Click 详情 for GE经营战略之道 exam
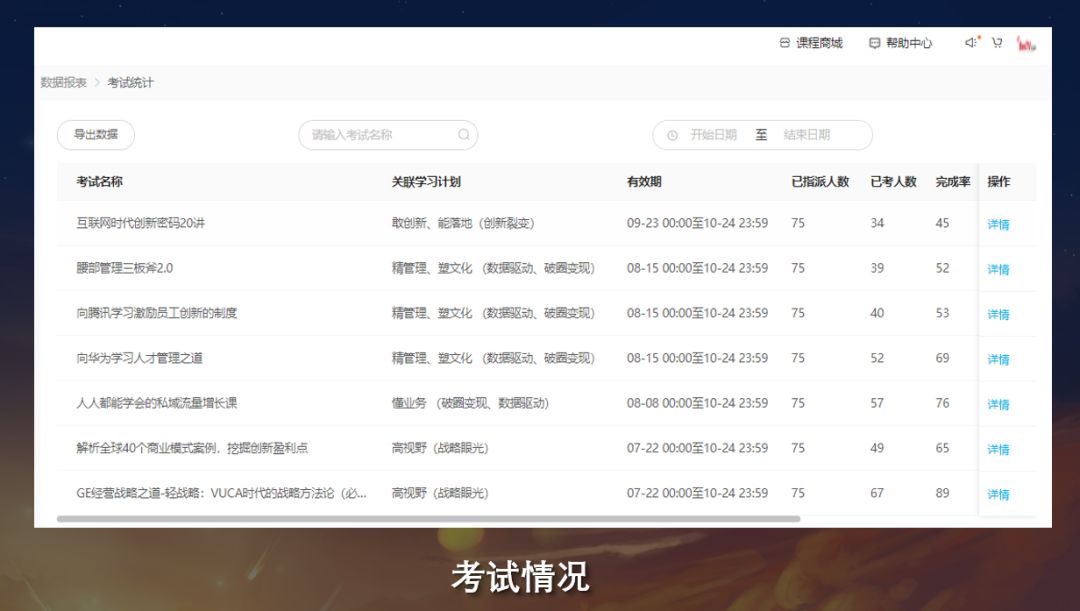Viewport: 1080px width, 611px height. [998, 494]
